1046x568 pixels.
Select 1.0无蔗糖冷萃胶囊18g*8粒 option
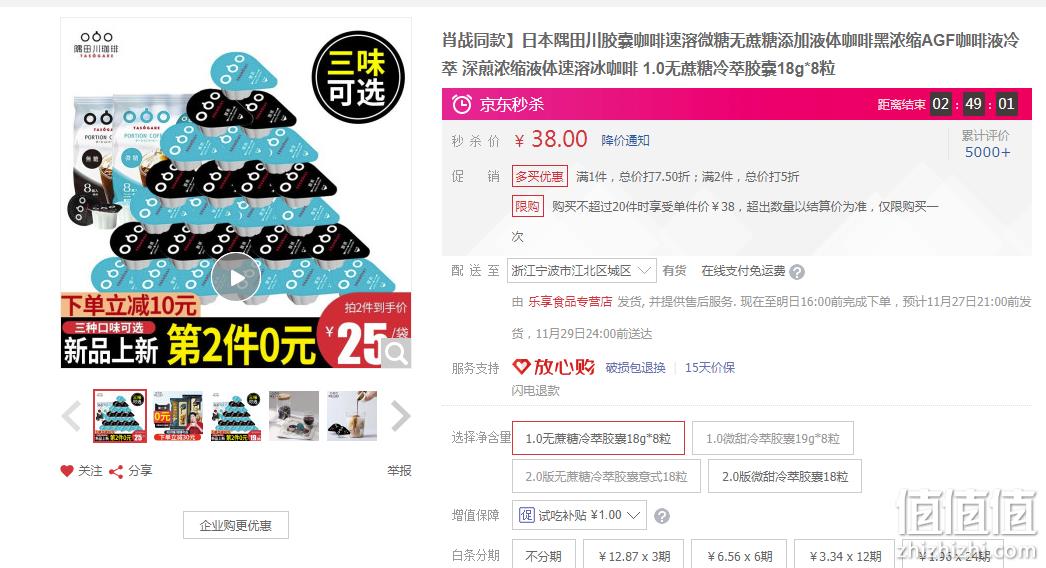(x=598, y=439)
